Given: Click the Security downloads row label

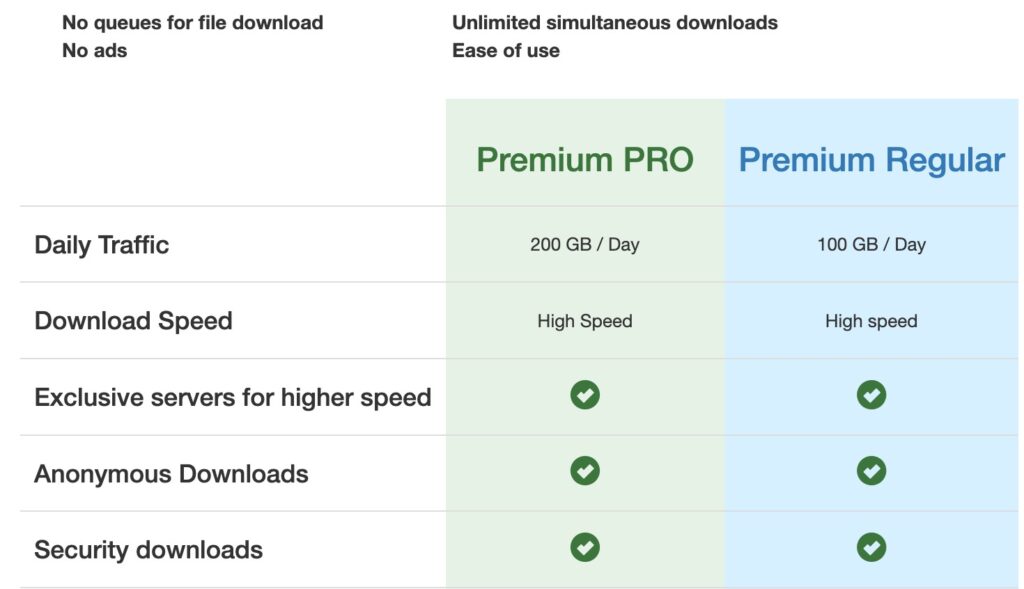Looking at the screenshot, I should [148, 549].
